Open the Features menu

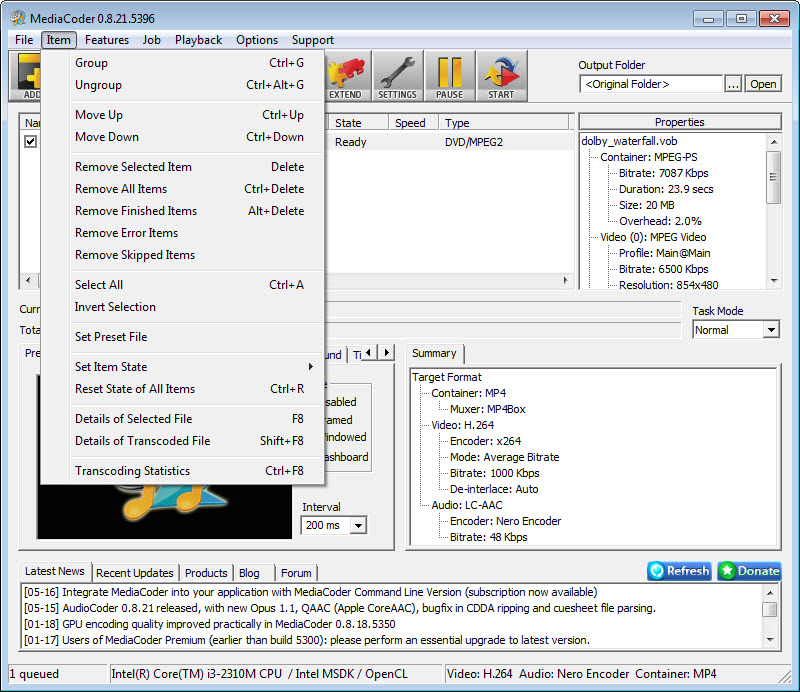point(107,40)
